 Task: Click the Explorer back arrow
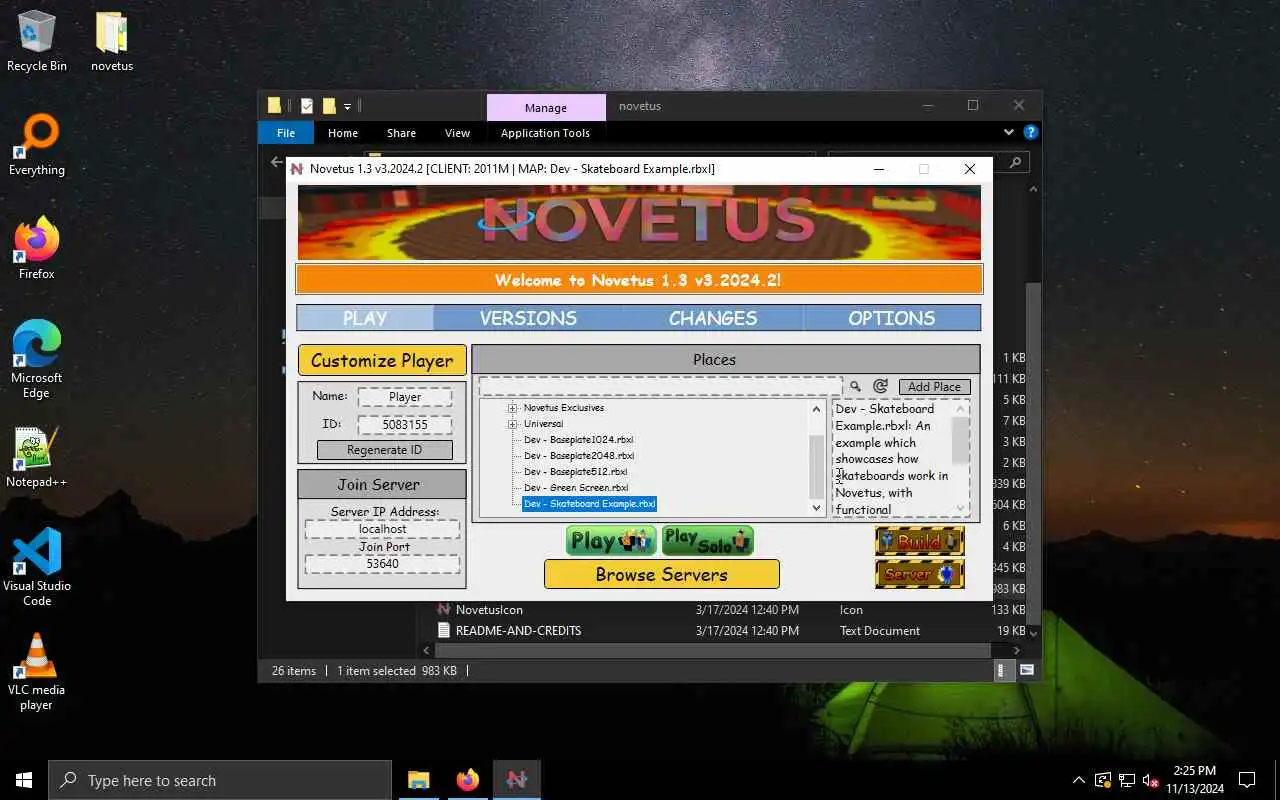(x=277, y=161)
